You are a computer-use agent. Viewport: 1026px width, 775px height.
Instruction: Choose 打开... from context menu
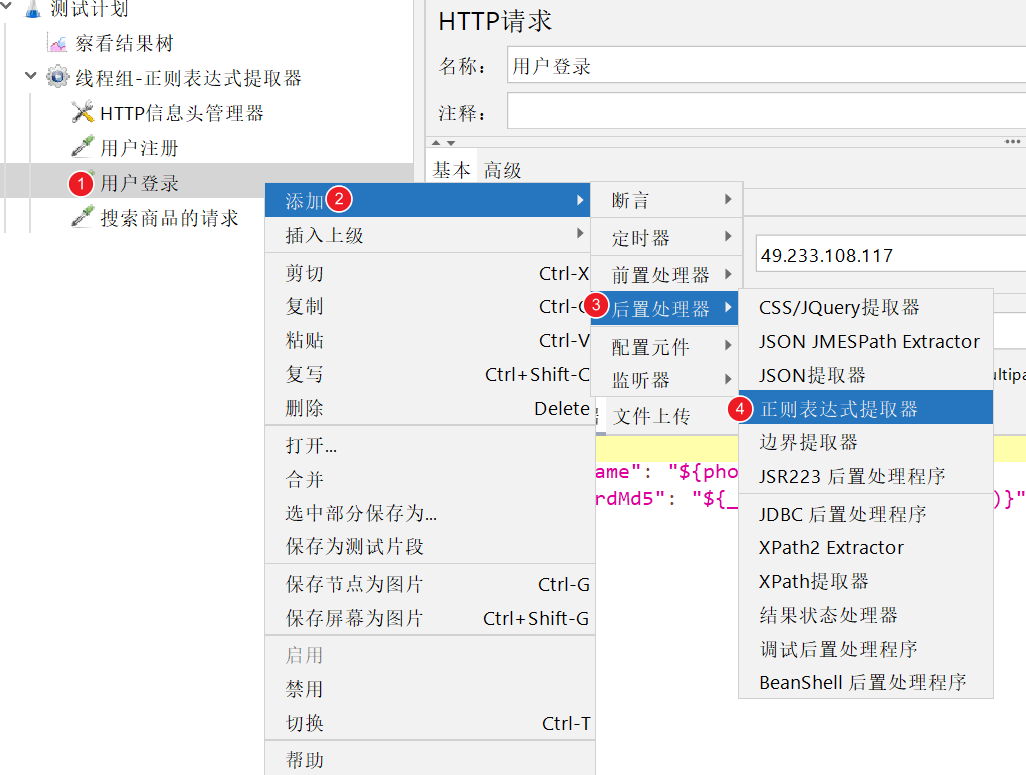[430, 446]
